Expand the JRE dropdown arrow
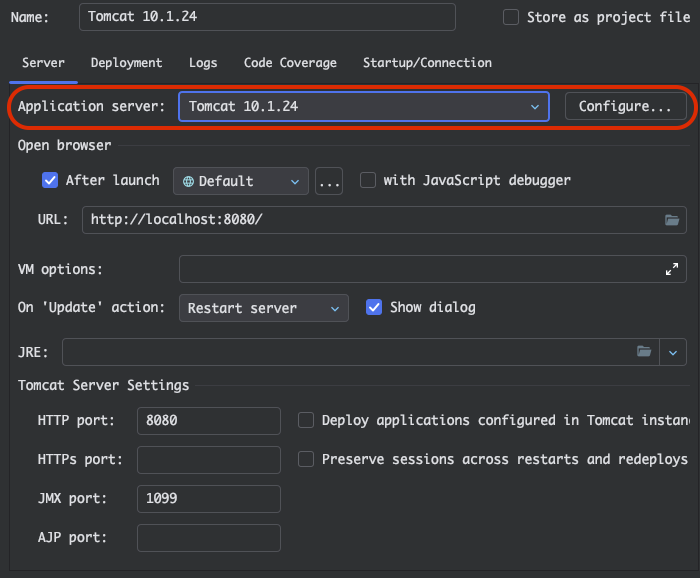Viewport: 700px width, 578px height. [673, 352]
